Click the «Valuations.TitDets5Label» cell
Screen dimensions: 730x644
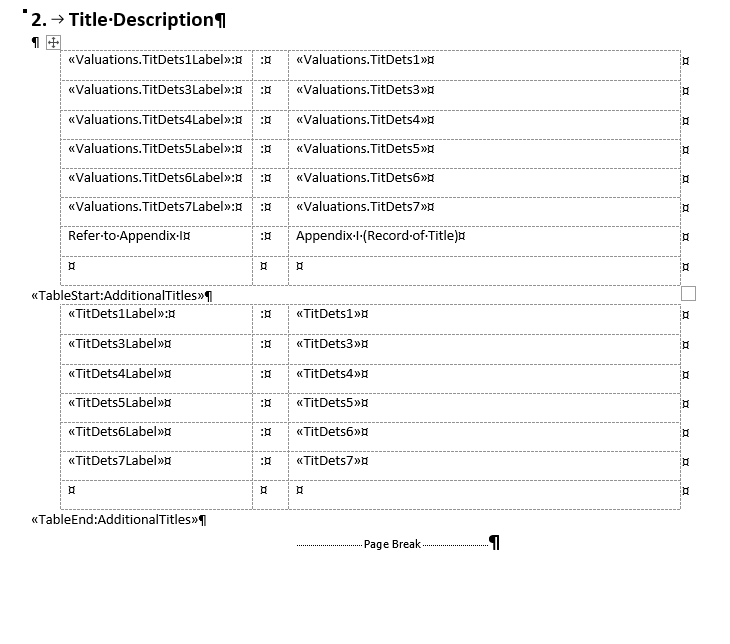[156, 154]
